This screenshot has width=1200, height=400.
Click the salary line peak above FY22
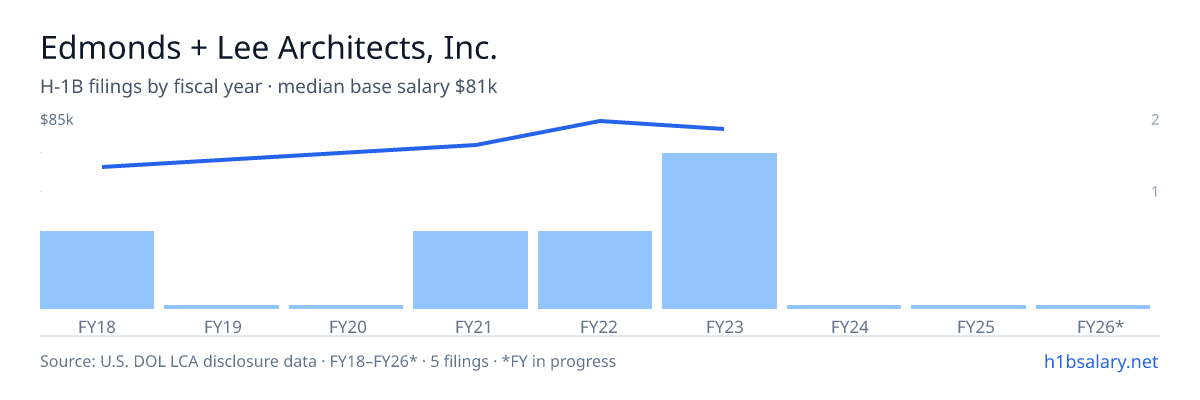click(599, 121)
